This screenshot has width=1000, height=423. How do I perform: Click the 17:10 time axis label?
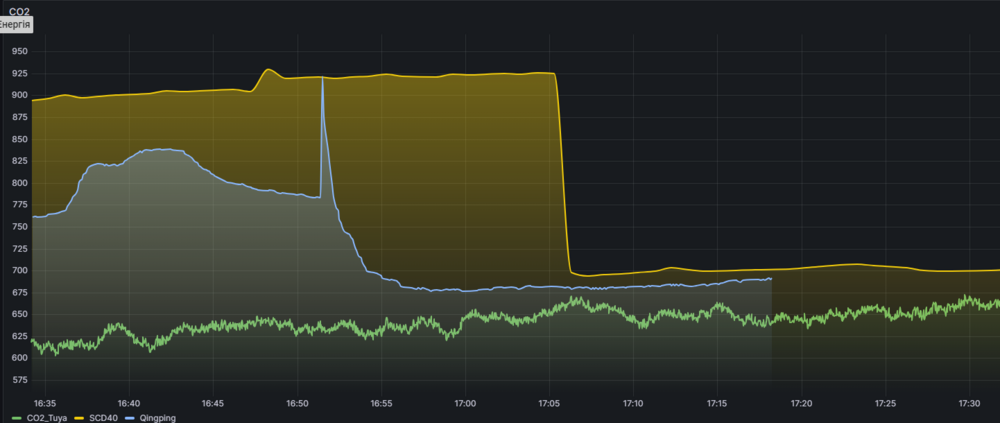point(633,404)
